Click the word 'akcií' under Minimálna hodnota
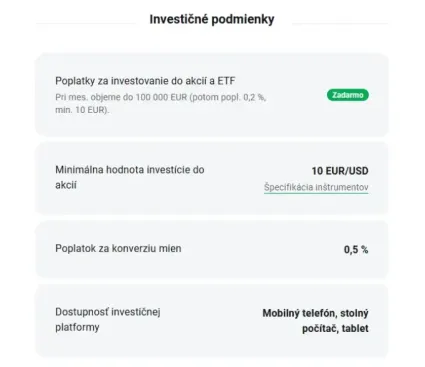The image size is (425, 367). (x=66, y=185)
